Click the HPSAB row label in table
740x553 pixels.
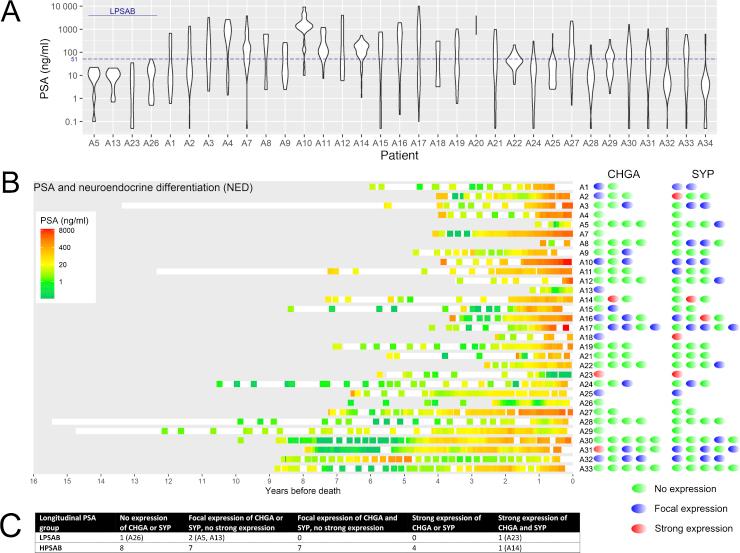click(x=52, y=546)
